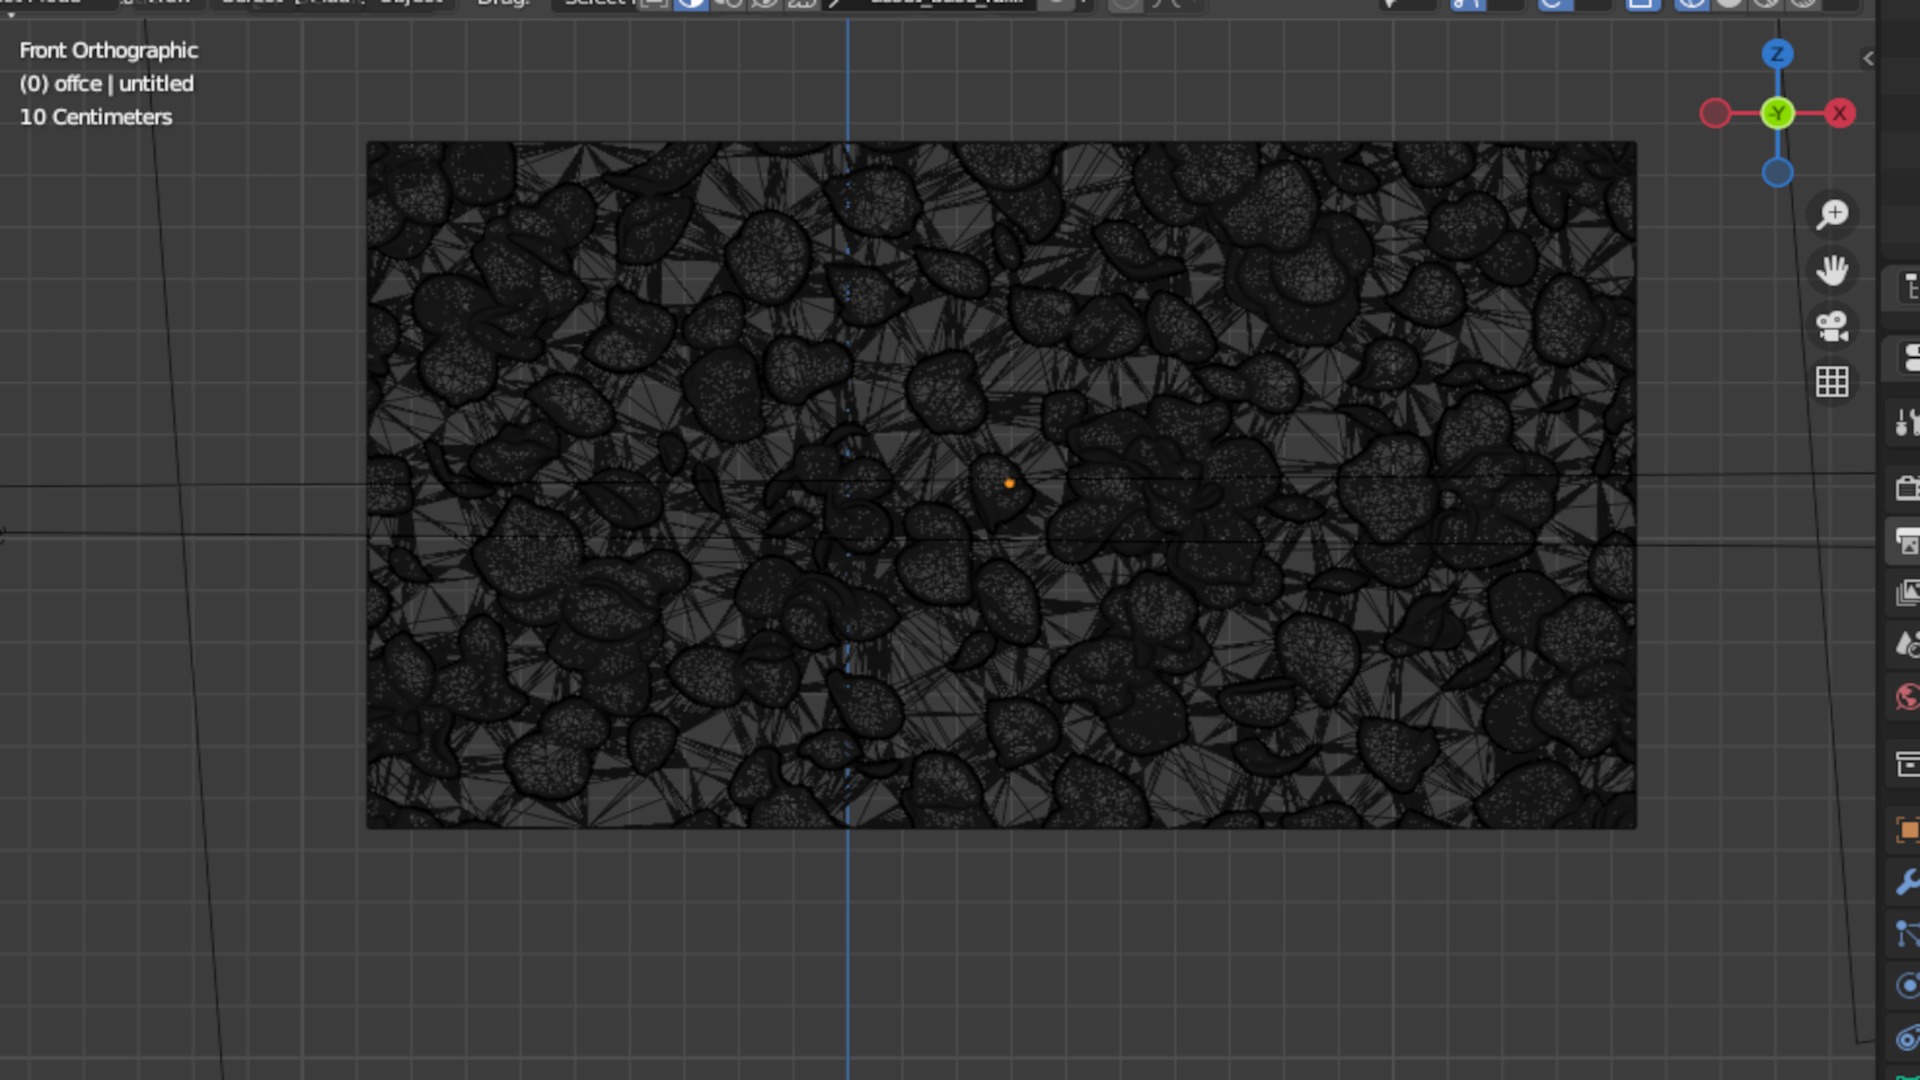Toggle the camera view button
Screen dimensions: 1920x1080
click(x=1832, y=326)
